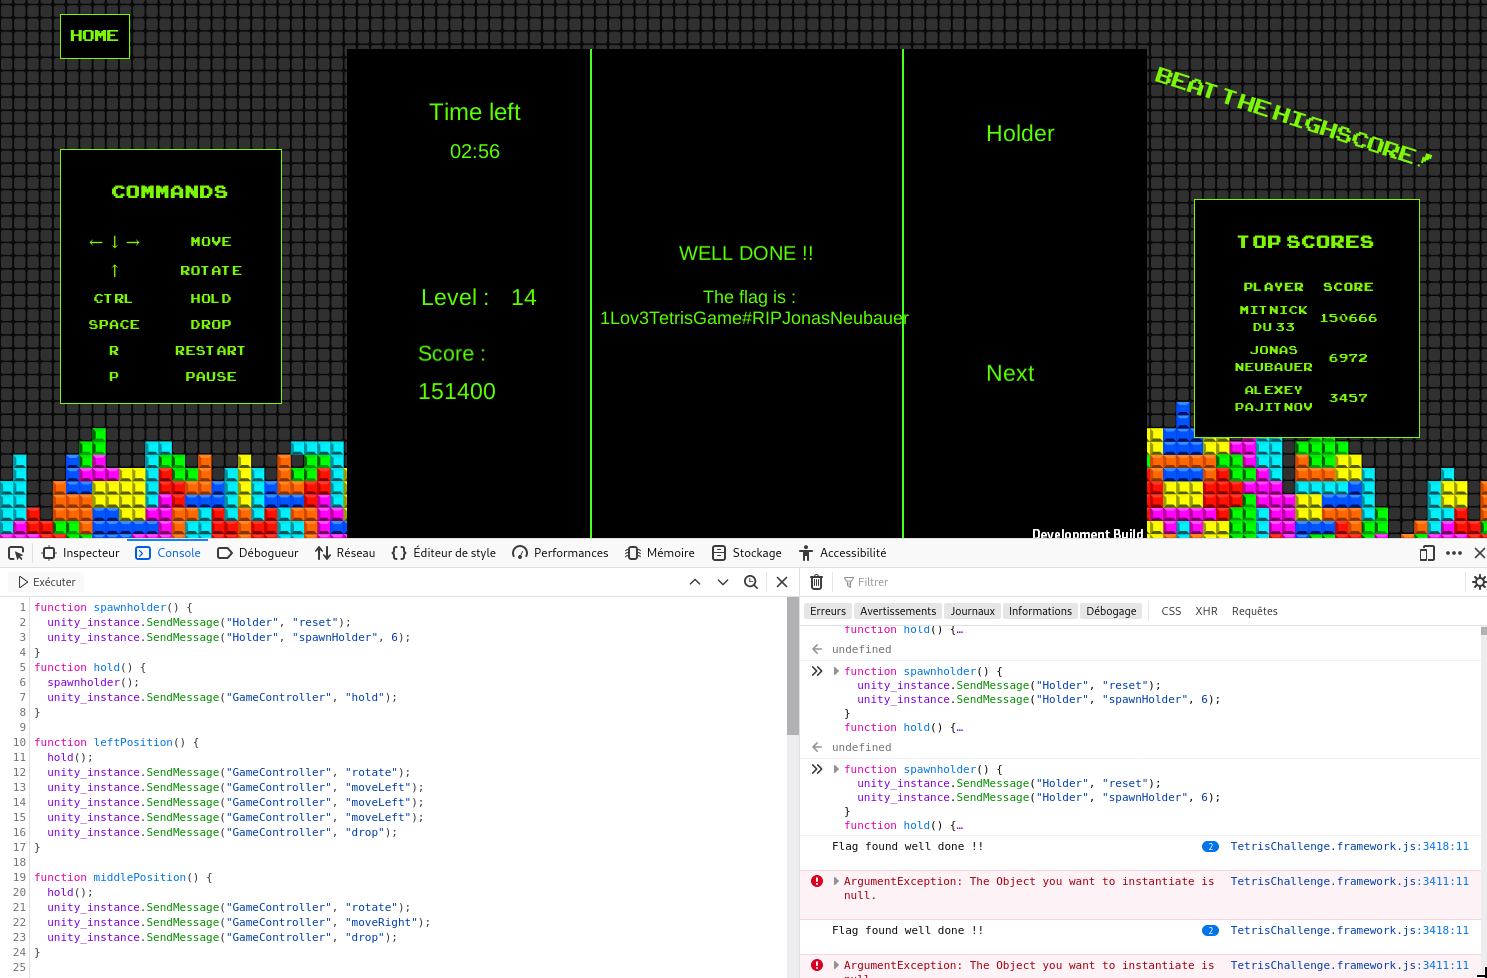Click the Exécuter run button
This screenshot has height=978, width=1487.
pyautogui.click(x=46, y=582)
